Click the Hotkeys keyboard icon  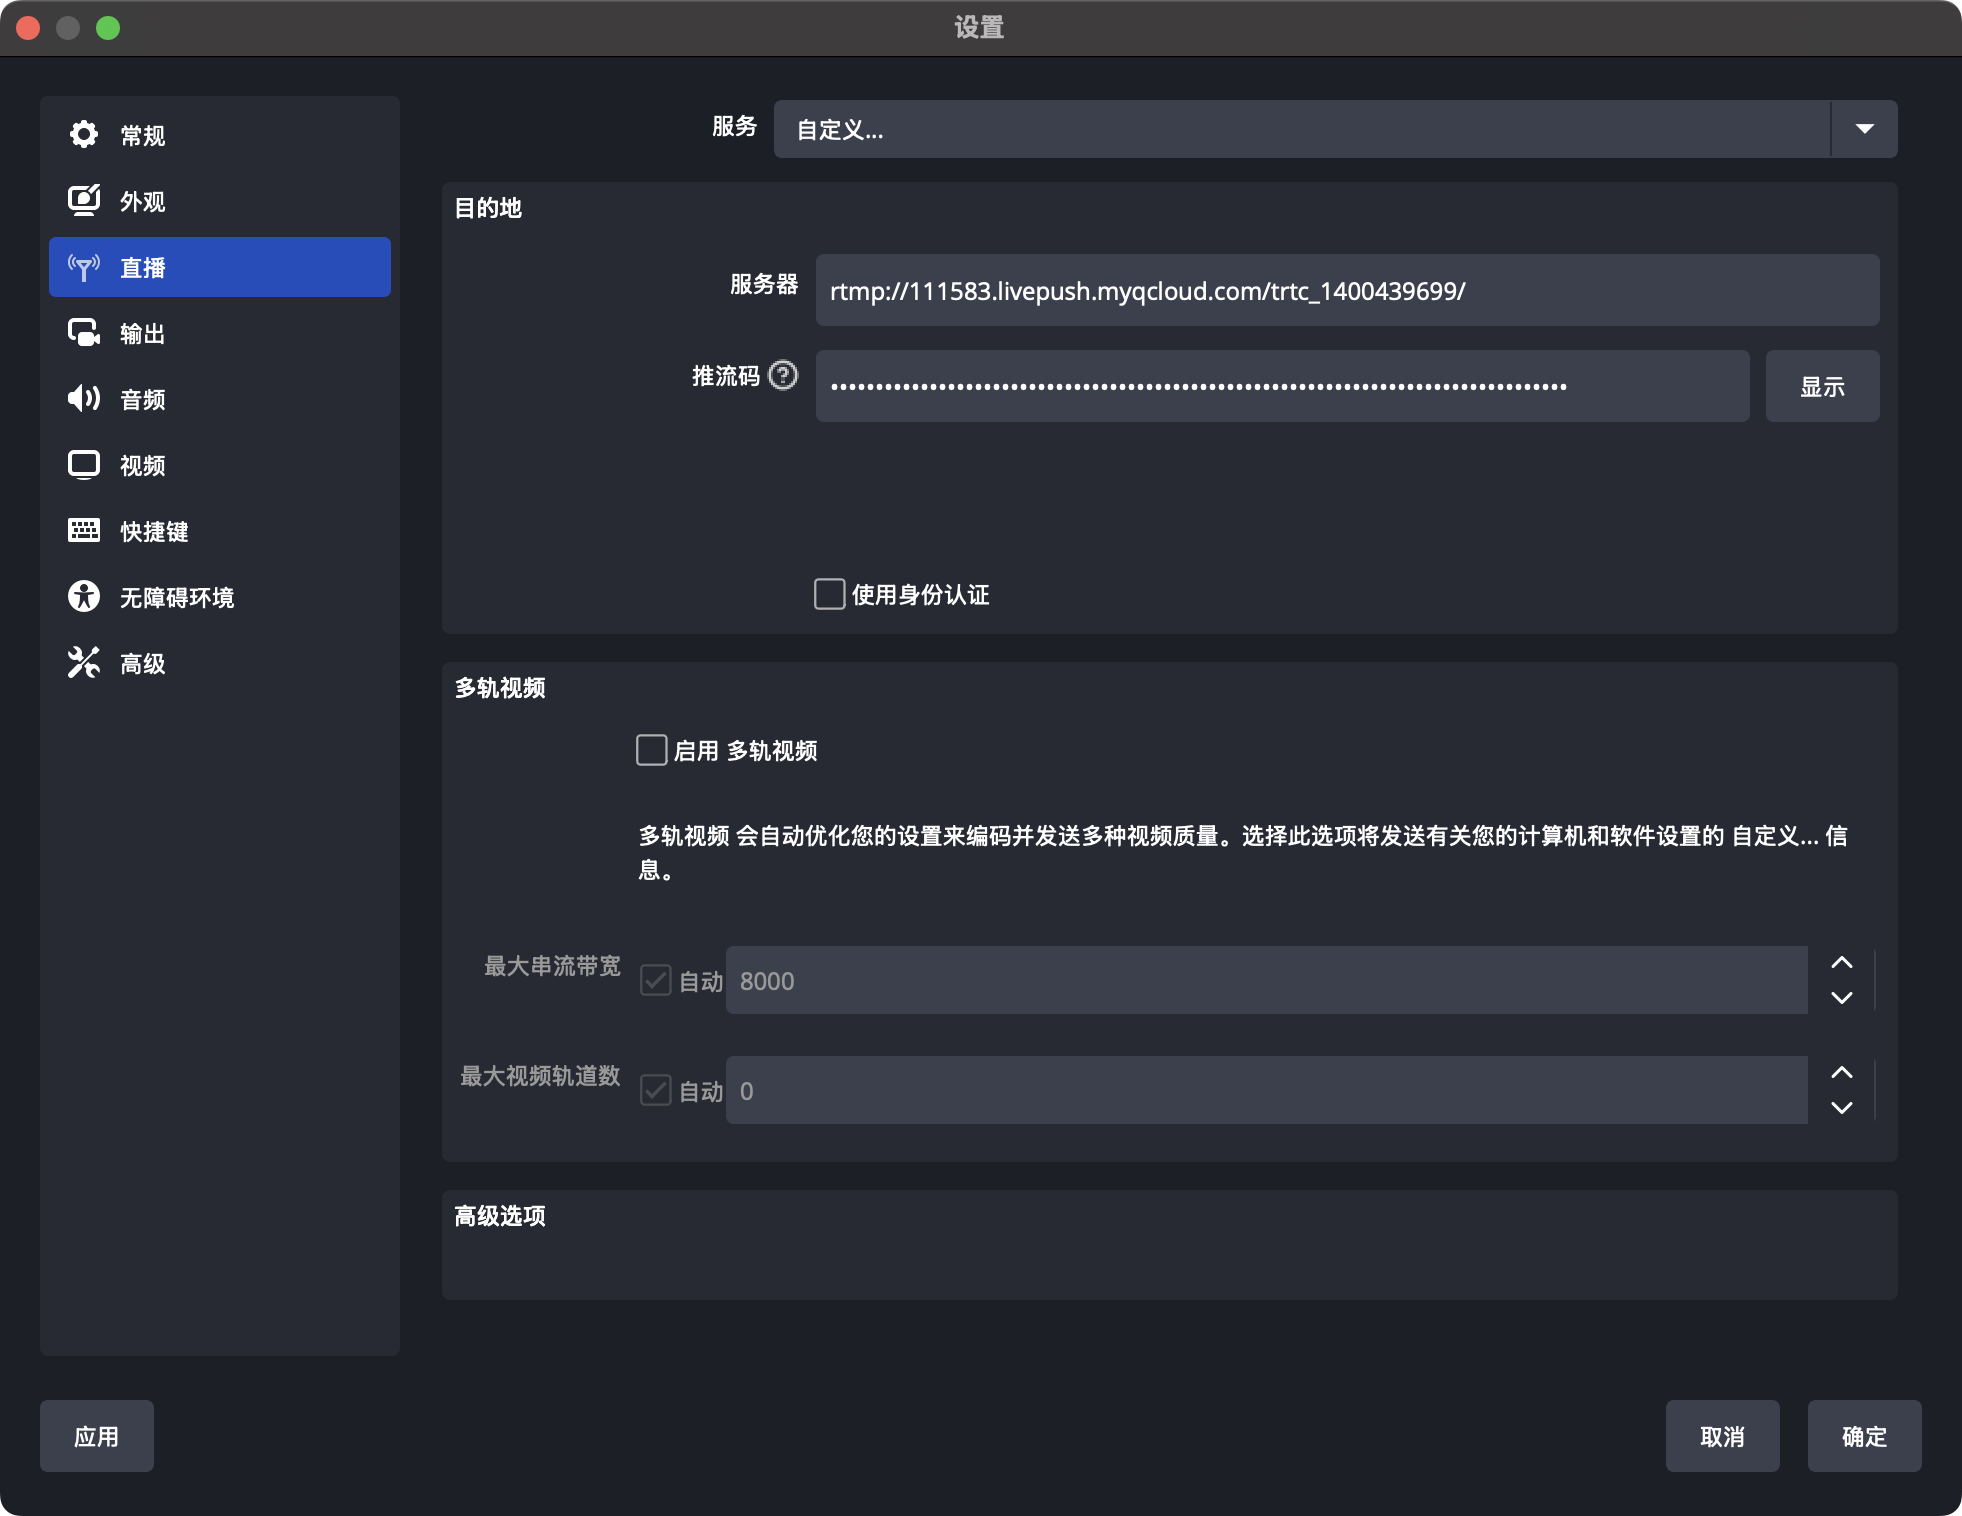tap(84, 530)
